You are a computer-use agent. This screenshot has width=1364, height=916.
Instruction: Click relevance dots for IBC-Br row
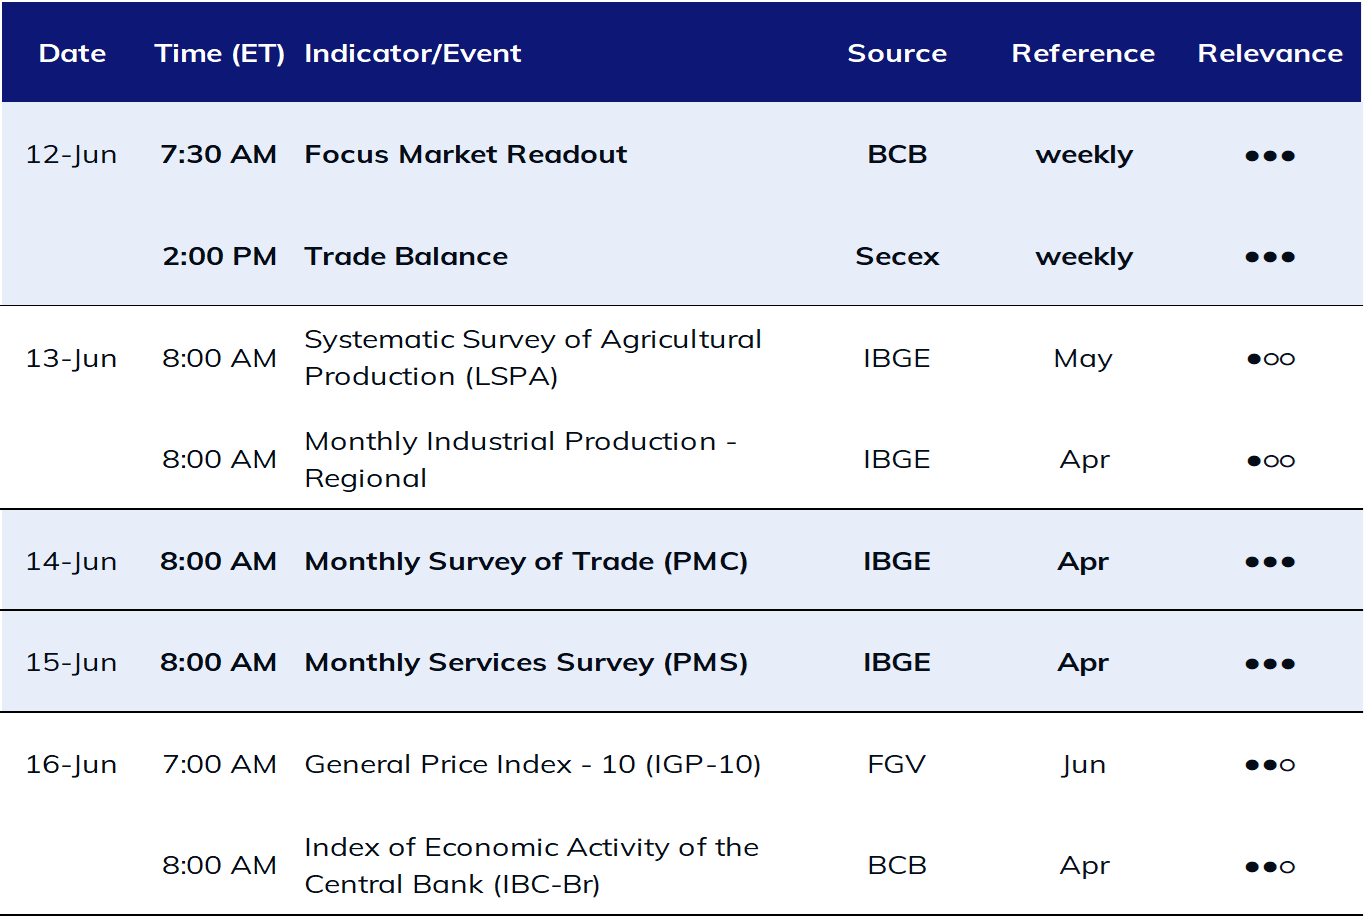point(1270,867)
